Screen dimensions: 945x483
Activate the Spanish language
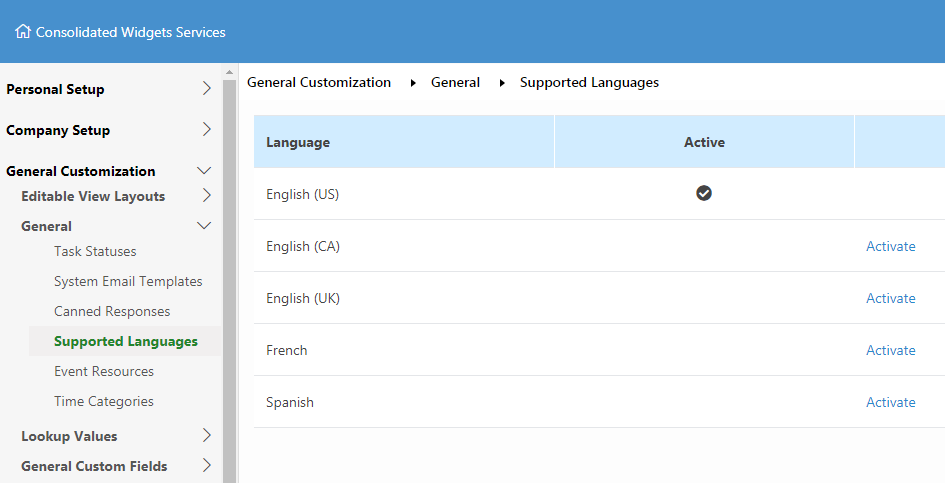coord(891,402)
